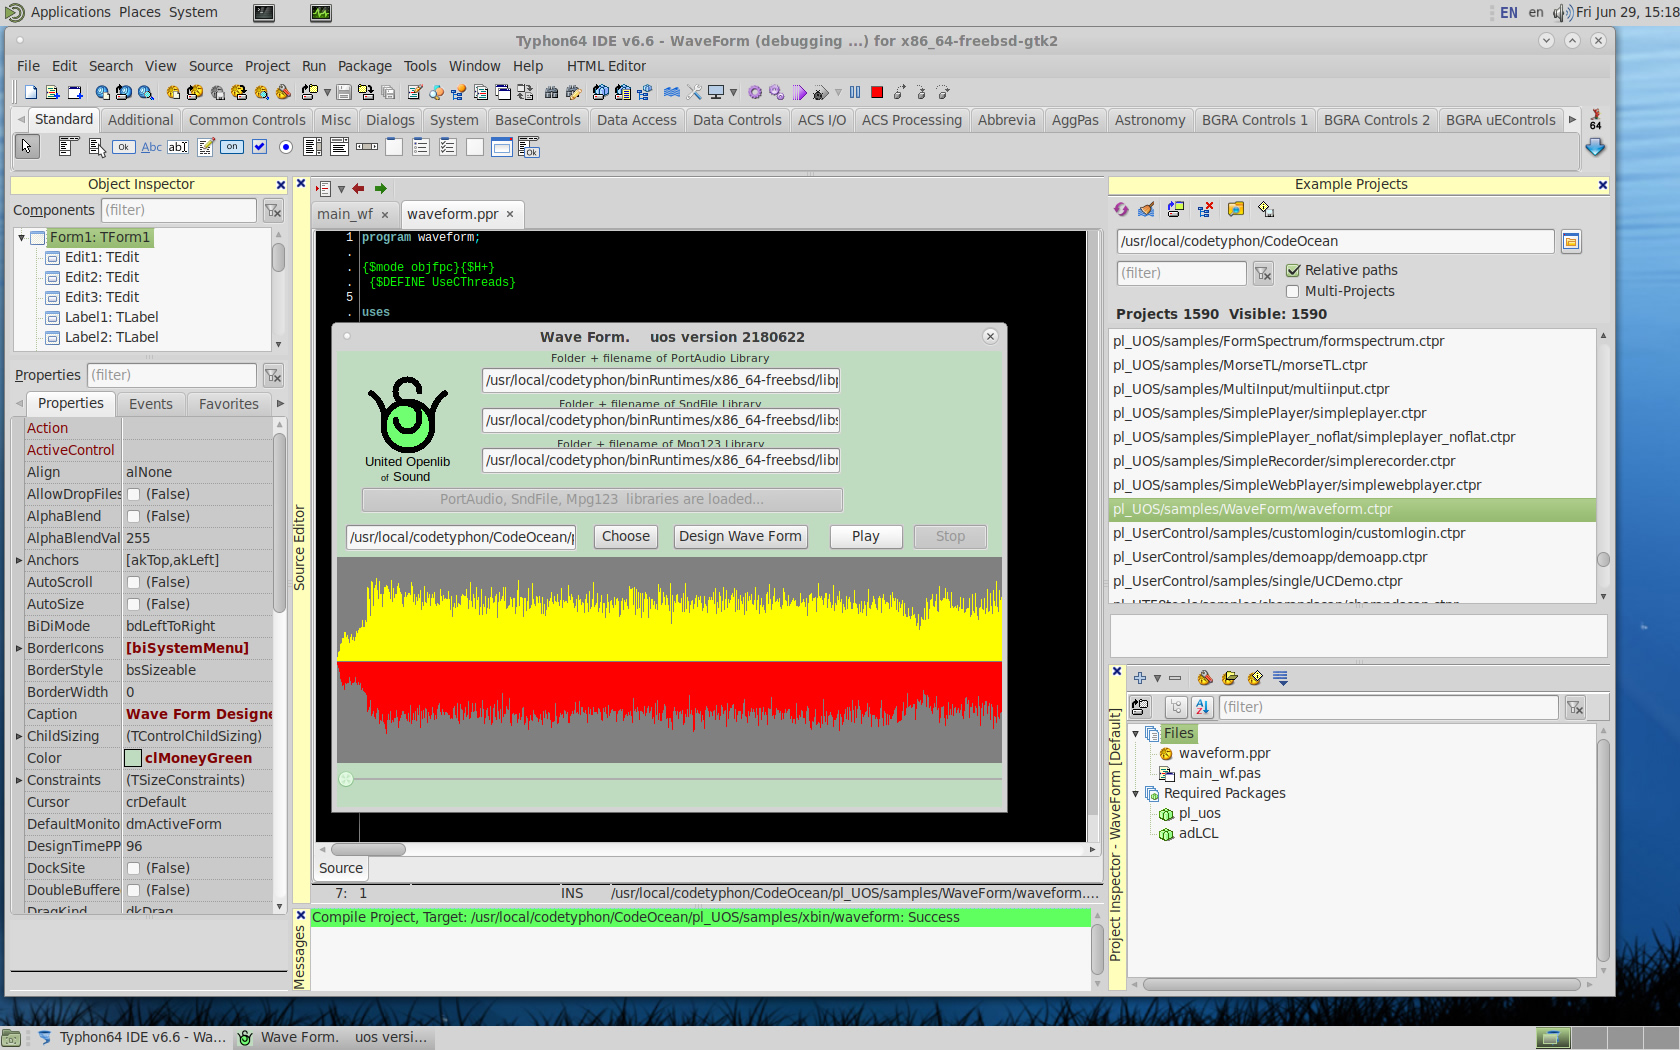Select pl_UserControl/samples/demoapp/demoapp.ctpr project

(x=1353, y=557)
